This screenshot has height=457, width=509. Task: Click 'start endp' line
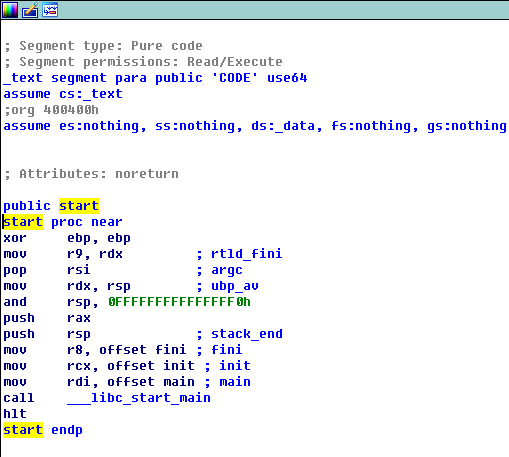click(43, 430)
